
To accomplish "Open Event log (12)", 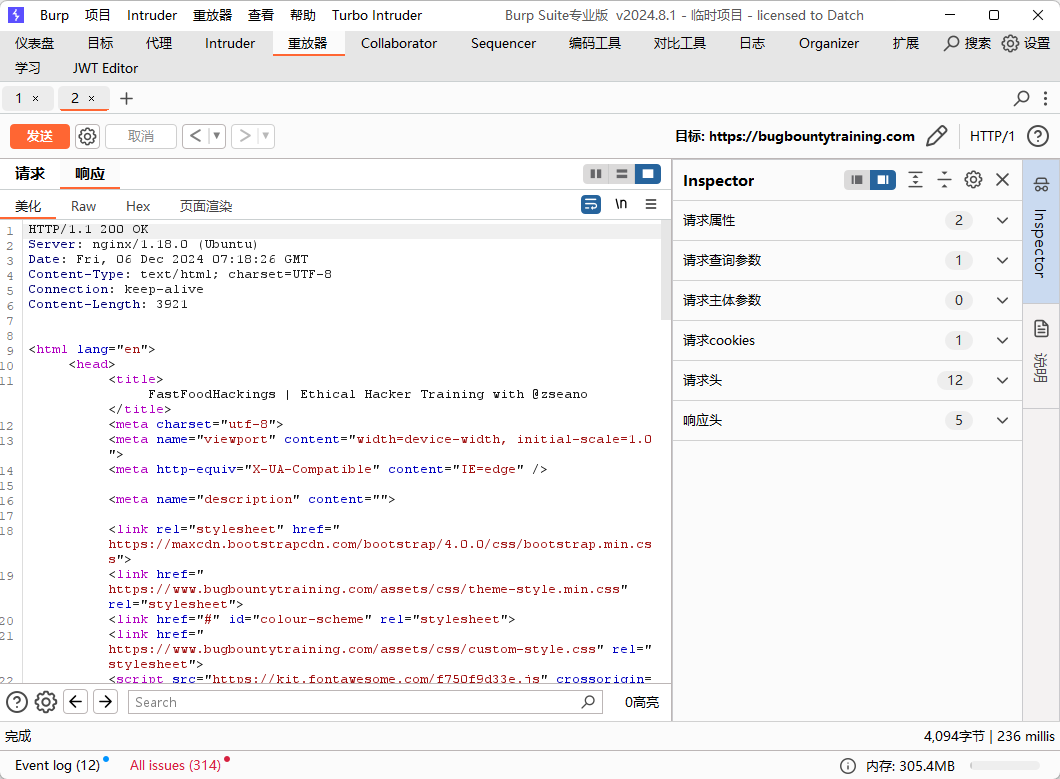I will (57, 765).
